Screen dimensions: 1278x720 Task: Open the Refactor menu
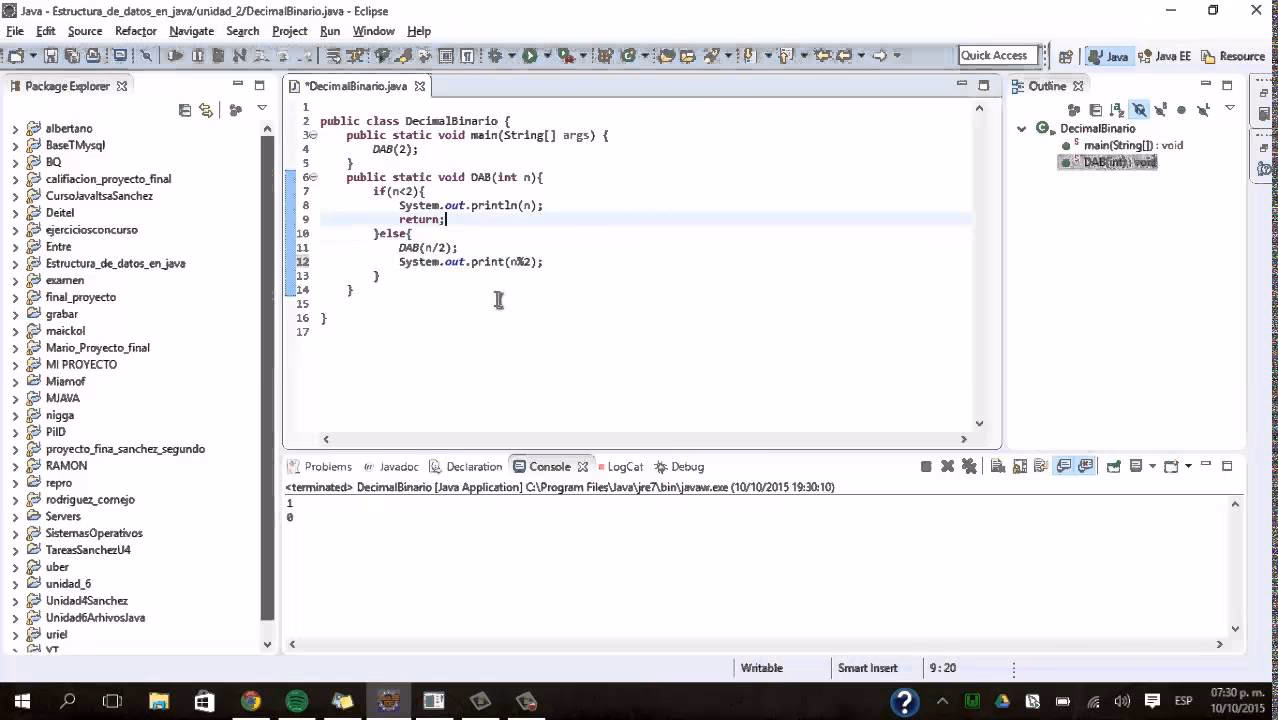click(x=135, y=31)
